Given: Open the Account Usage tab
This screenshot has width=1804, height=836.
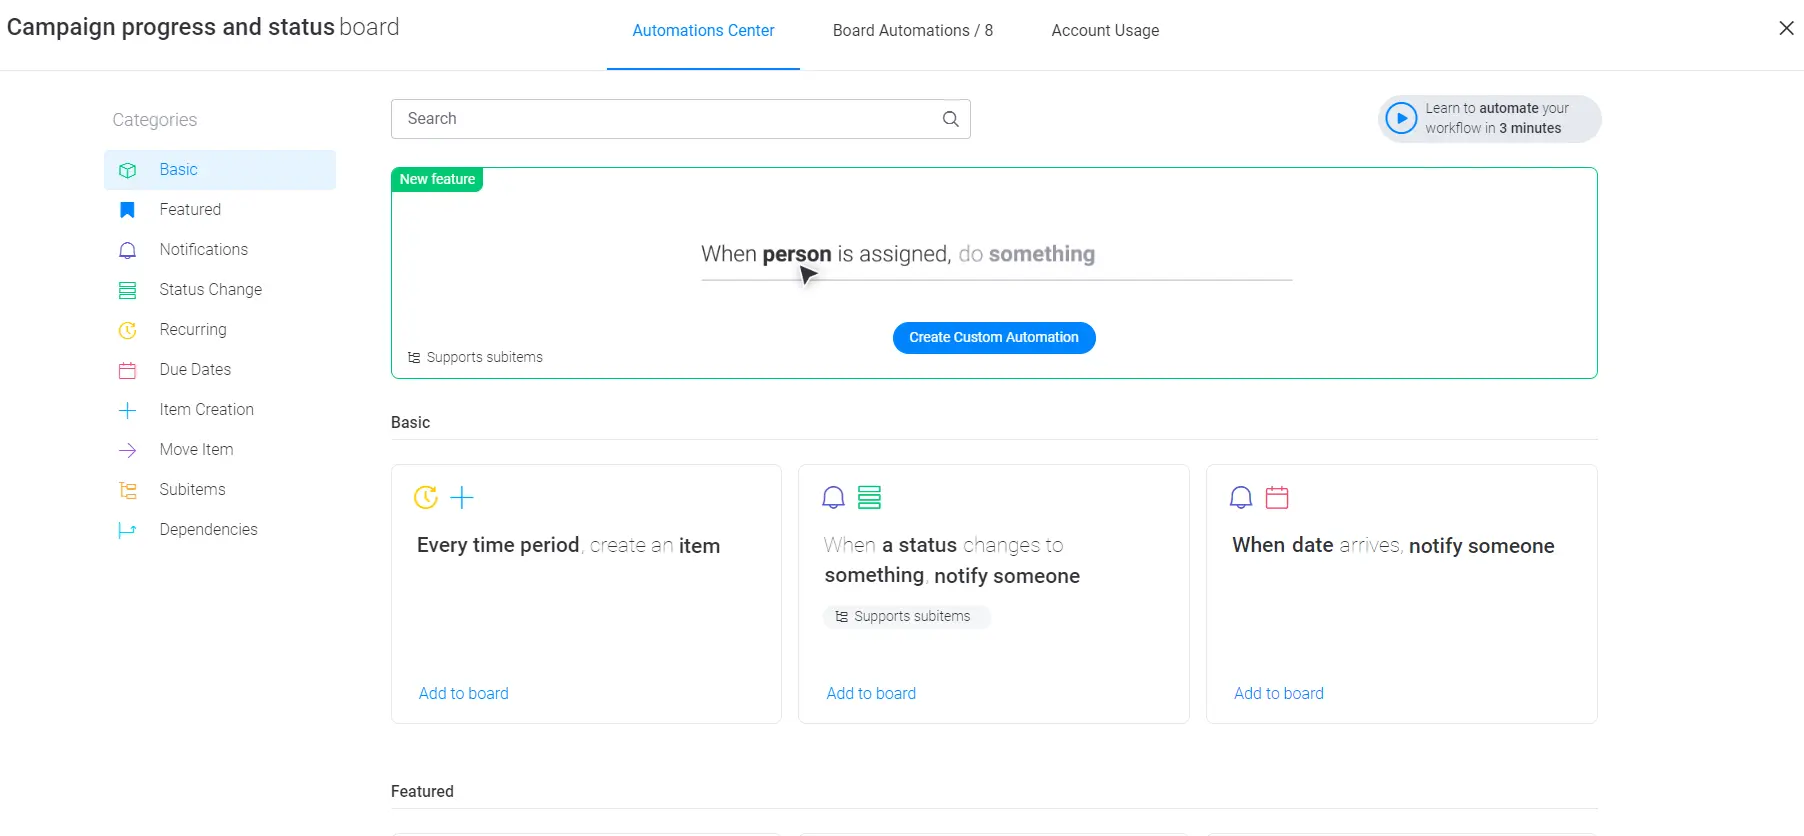Looking at the screenshot, I should click(1104, 31).
